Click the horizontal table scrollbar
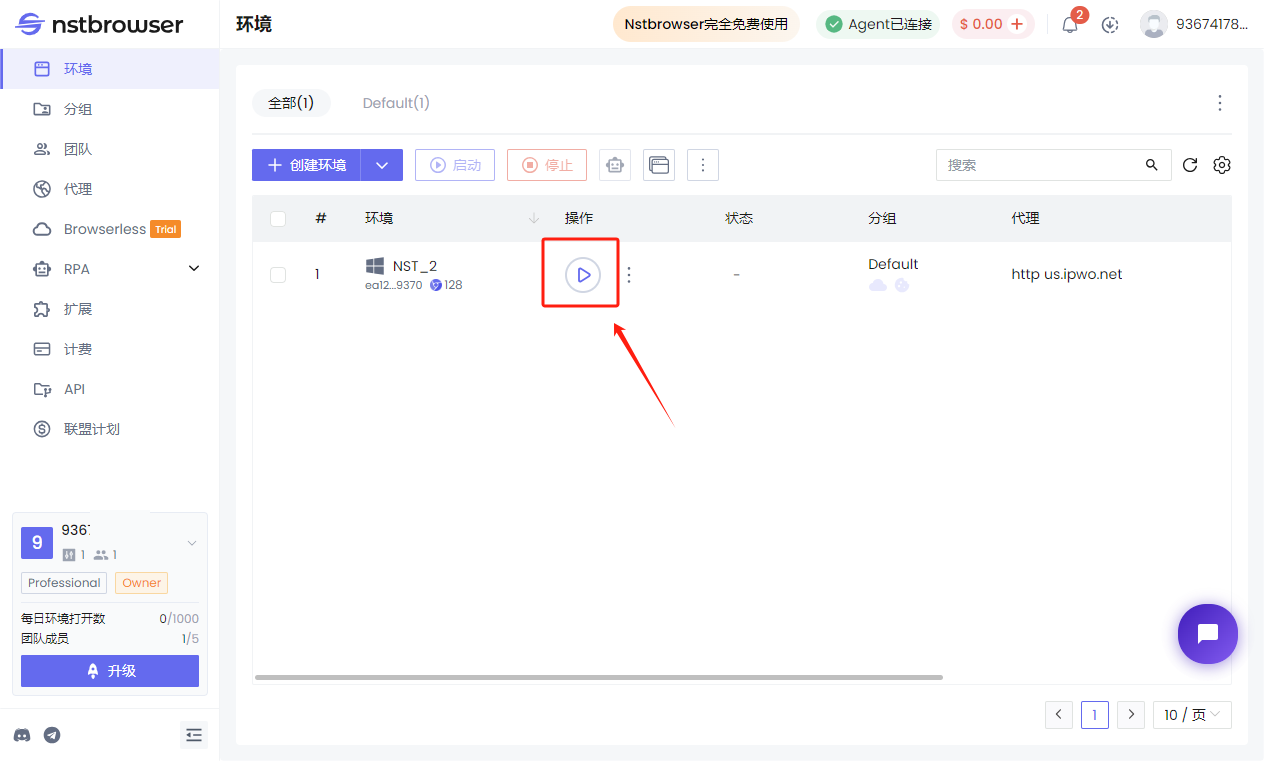This screenshot has width=1264, height=761. pyautogui.click(x=599, y=677)
